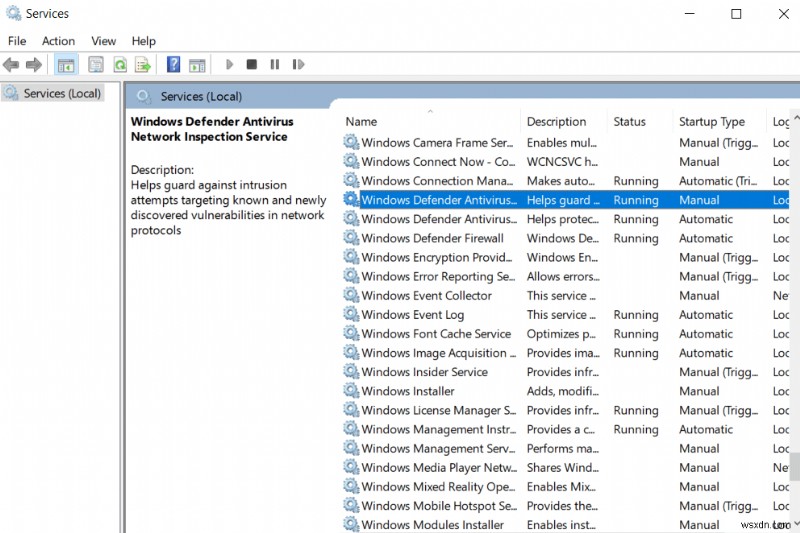Click the Restart Service toolbar button
Image resolution: width=800 pixels, height=533 pixels.
click(x=298, y=65)
